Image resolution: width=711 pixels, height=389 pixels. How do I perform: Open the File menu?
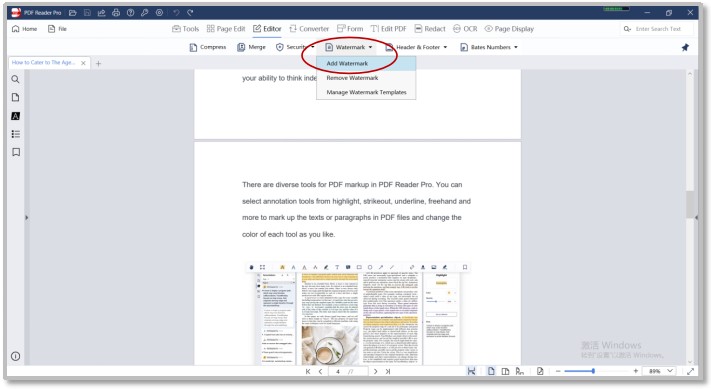click(x=57, y=29)
